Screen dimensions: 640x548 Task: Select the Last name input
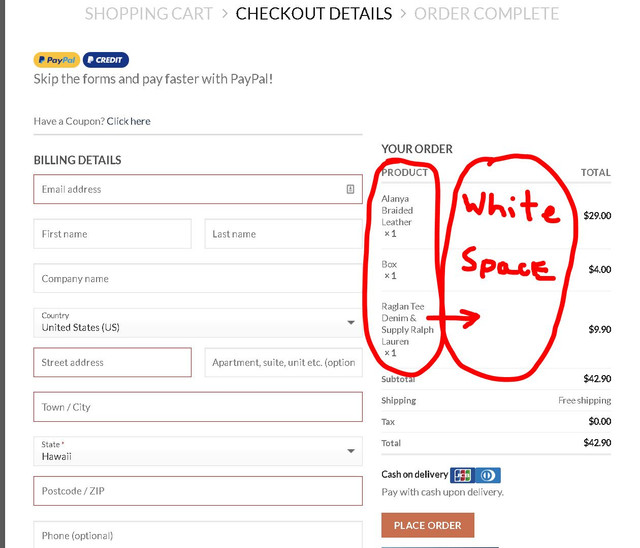pyautogui.click(x=283, y=234)
